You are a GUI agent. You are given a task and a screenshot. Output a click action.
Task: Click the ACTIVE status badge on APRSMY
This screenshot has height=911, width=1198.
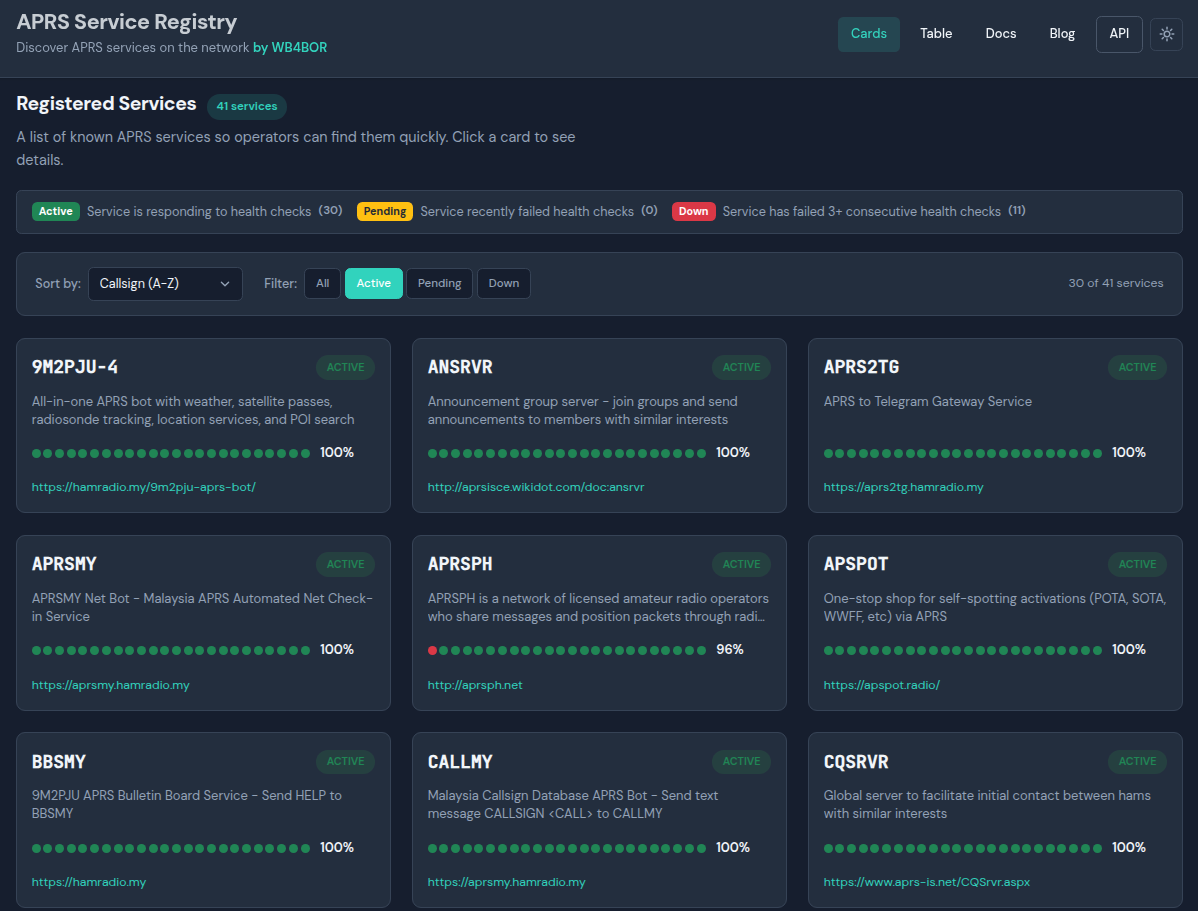click(x=345, y=565)
